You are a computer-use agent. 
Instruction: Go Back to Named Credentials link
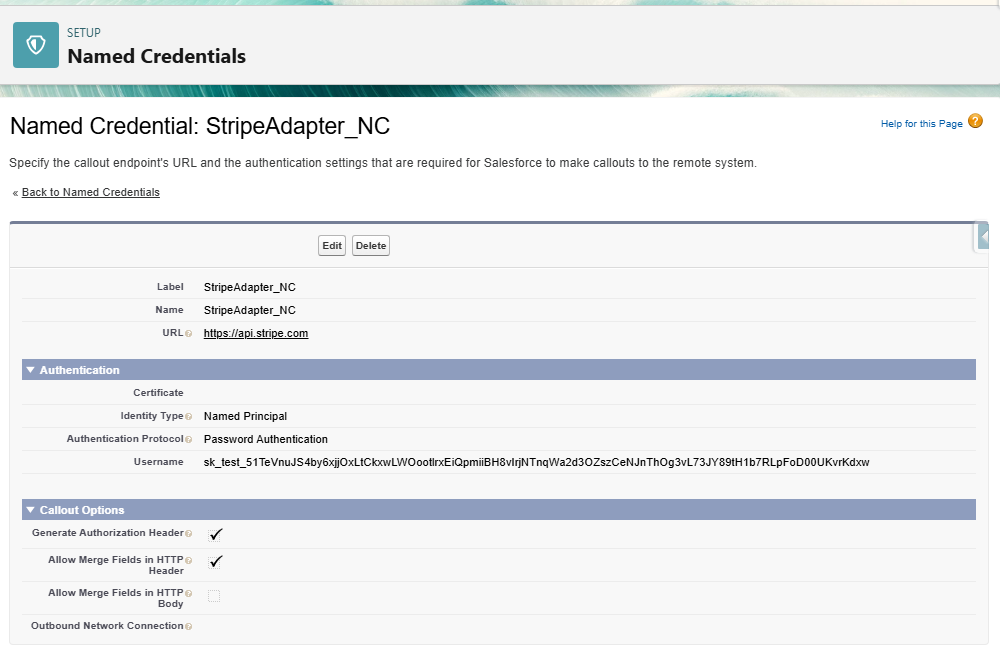(91, 192)
